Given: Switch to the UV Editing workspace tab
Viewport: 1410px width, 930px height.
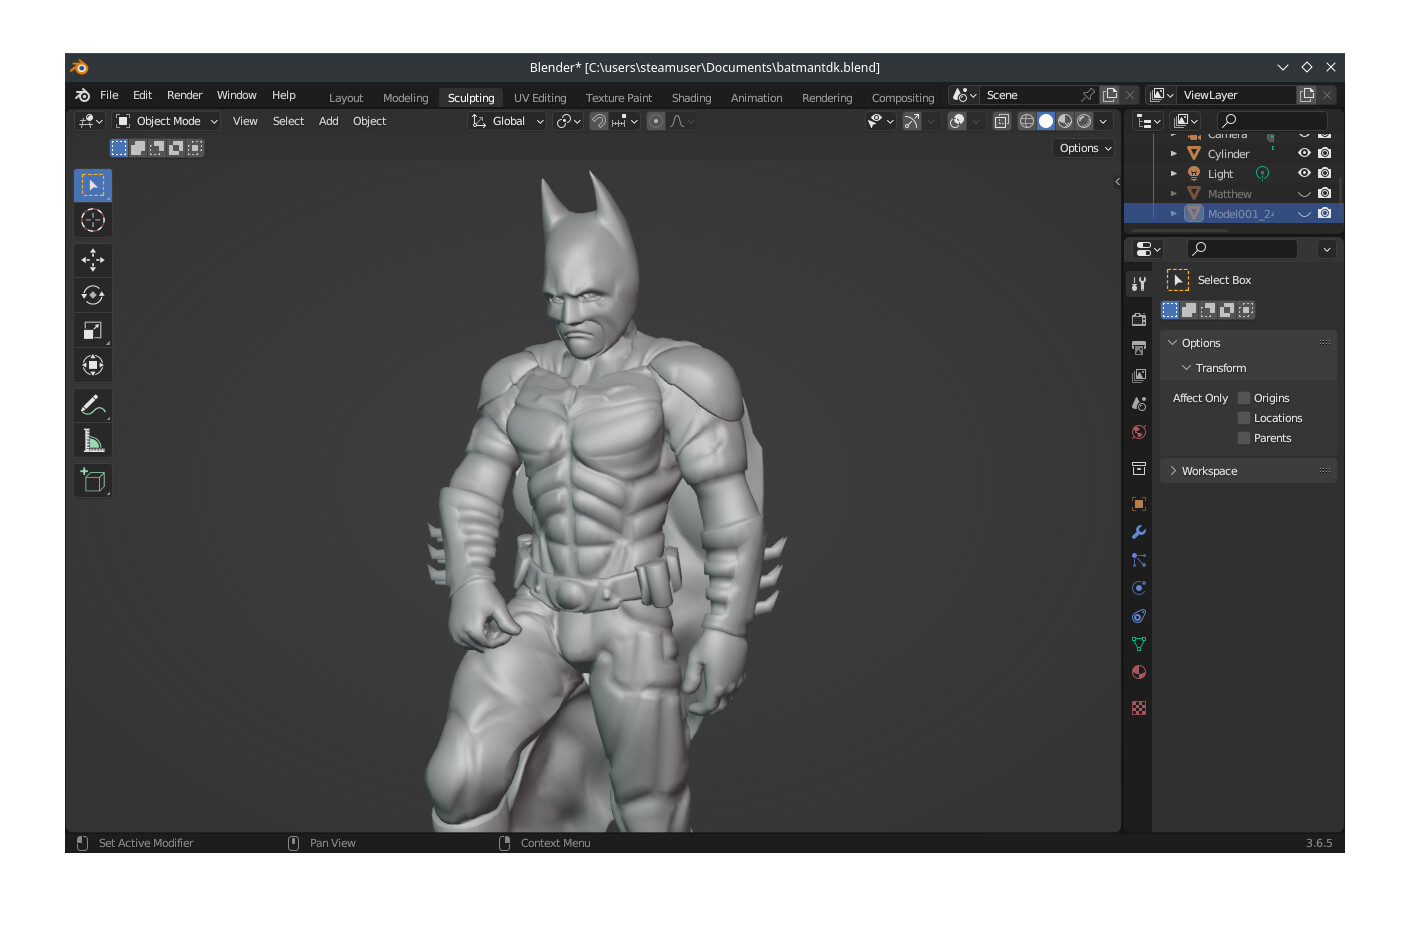Looking at the screenshot, I should [x=540, y=98].
